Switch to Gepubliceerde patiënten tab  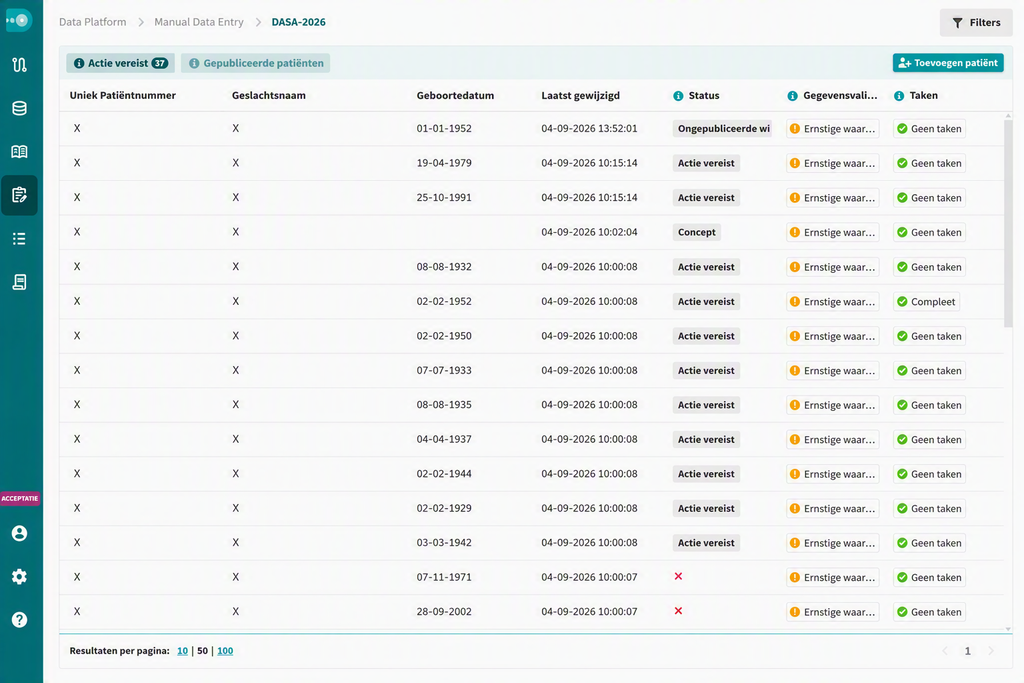(255, 63)
